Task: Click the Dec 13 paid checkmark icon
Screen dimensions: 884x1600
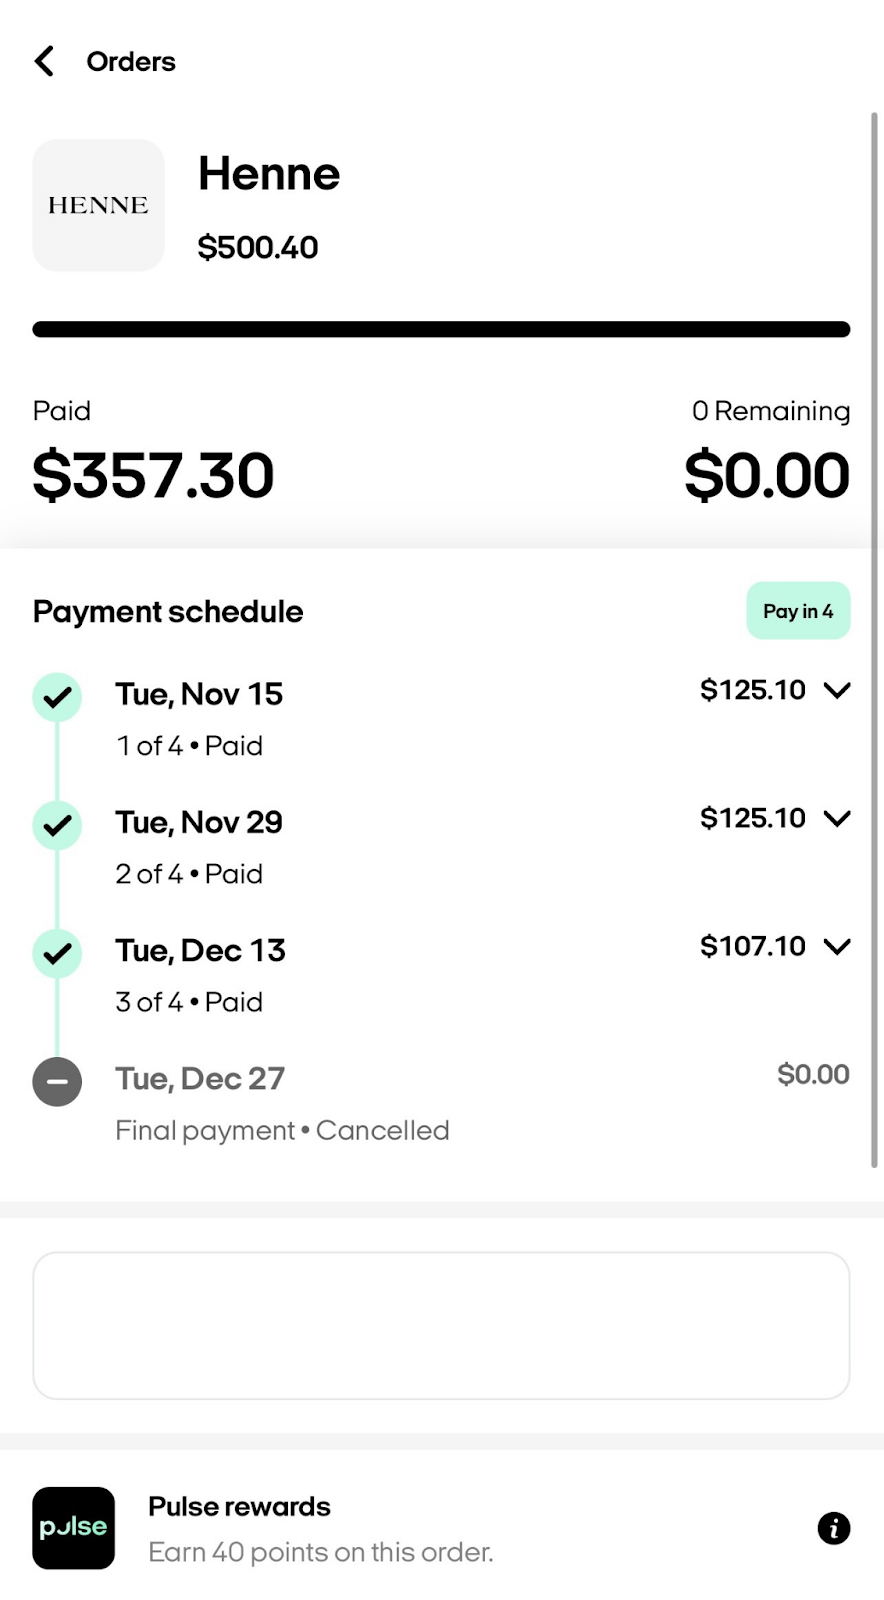Action: [x=57, y=953]
